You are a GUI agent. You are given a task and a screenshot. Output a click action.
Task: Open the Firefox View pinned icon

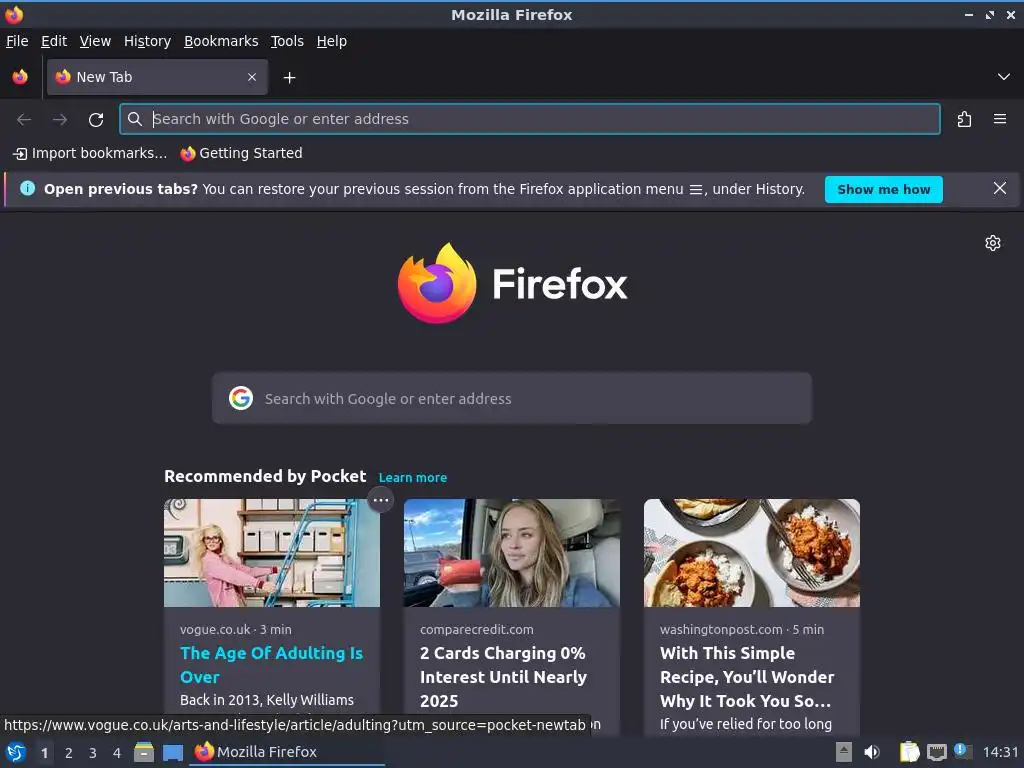[x=20, y=77]
